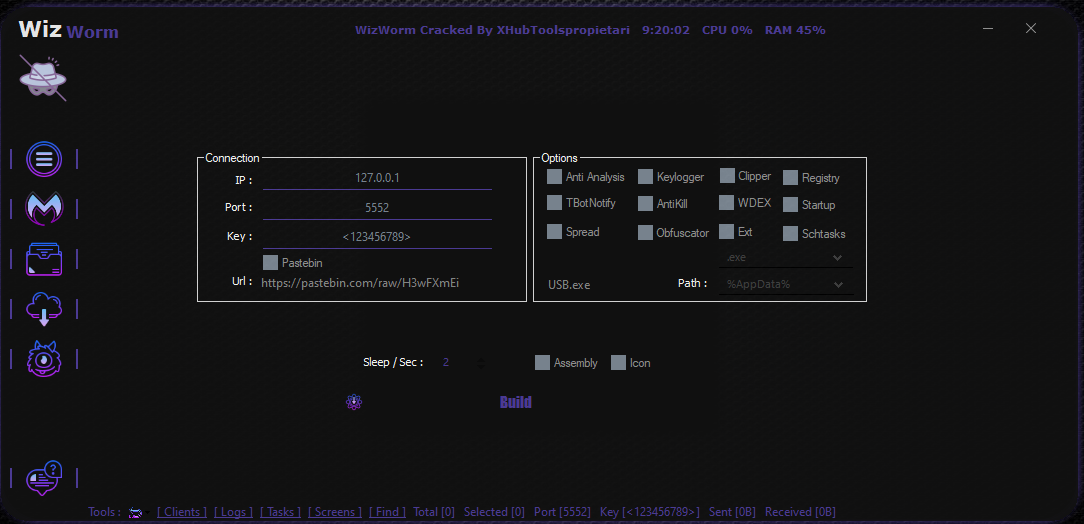
Task: Click the Received [0B] status entry
Action: point(801,512)
